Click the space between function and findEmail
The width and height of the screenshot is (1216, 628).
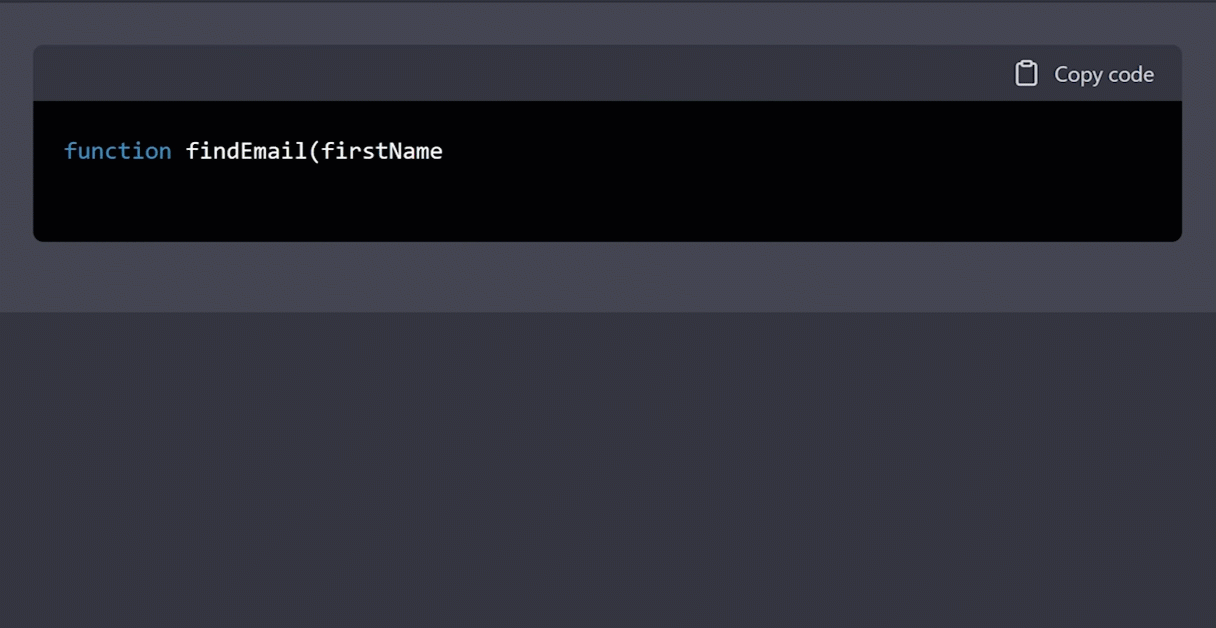click(178, 151)
